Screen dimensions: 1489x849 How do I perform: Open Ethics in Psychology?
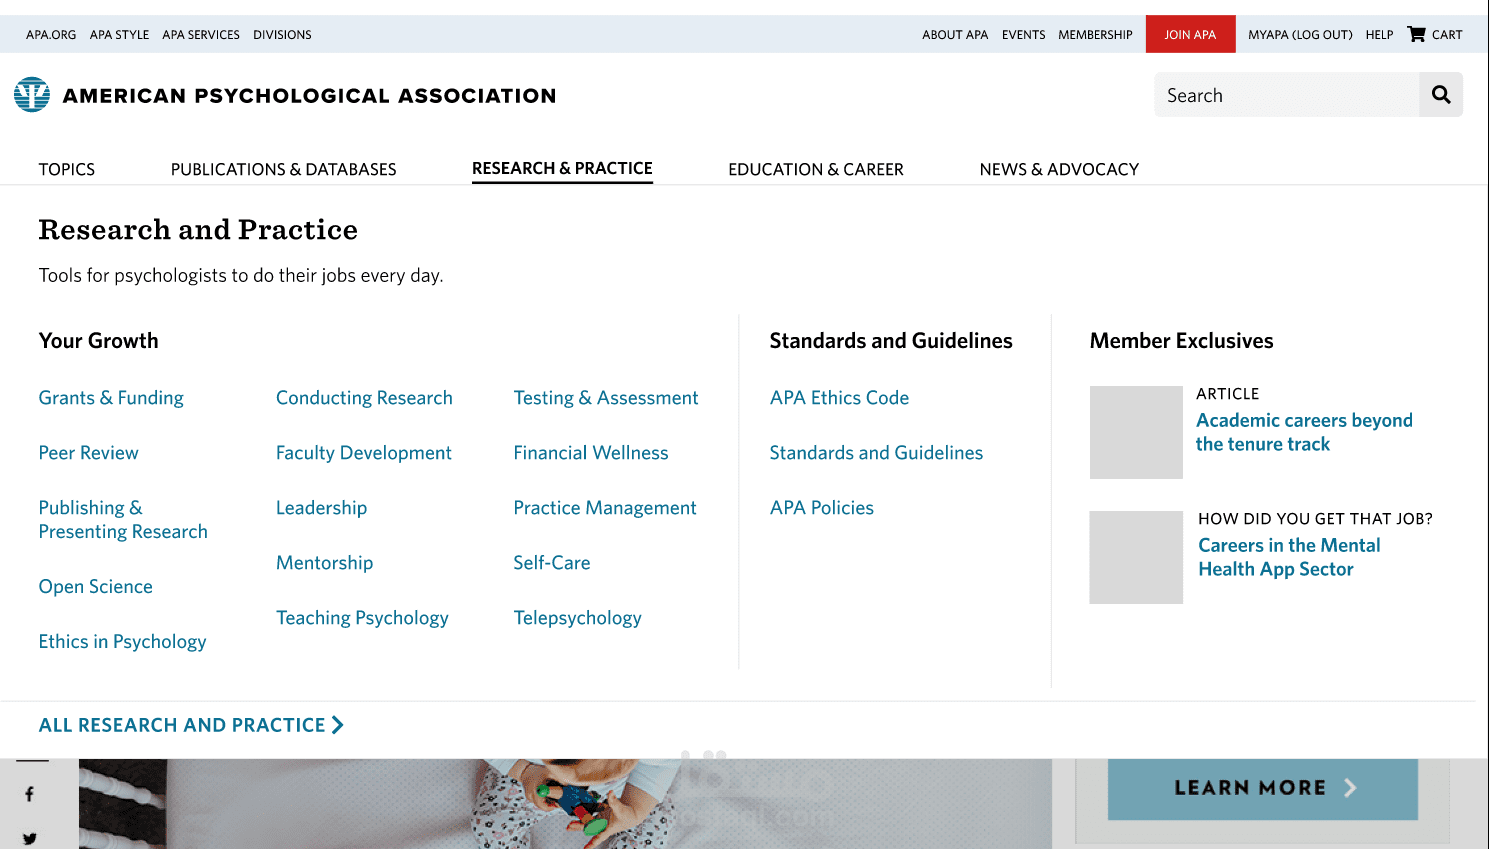[122, 642]
